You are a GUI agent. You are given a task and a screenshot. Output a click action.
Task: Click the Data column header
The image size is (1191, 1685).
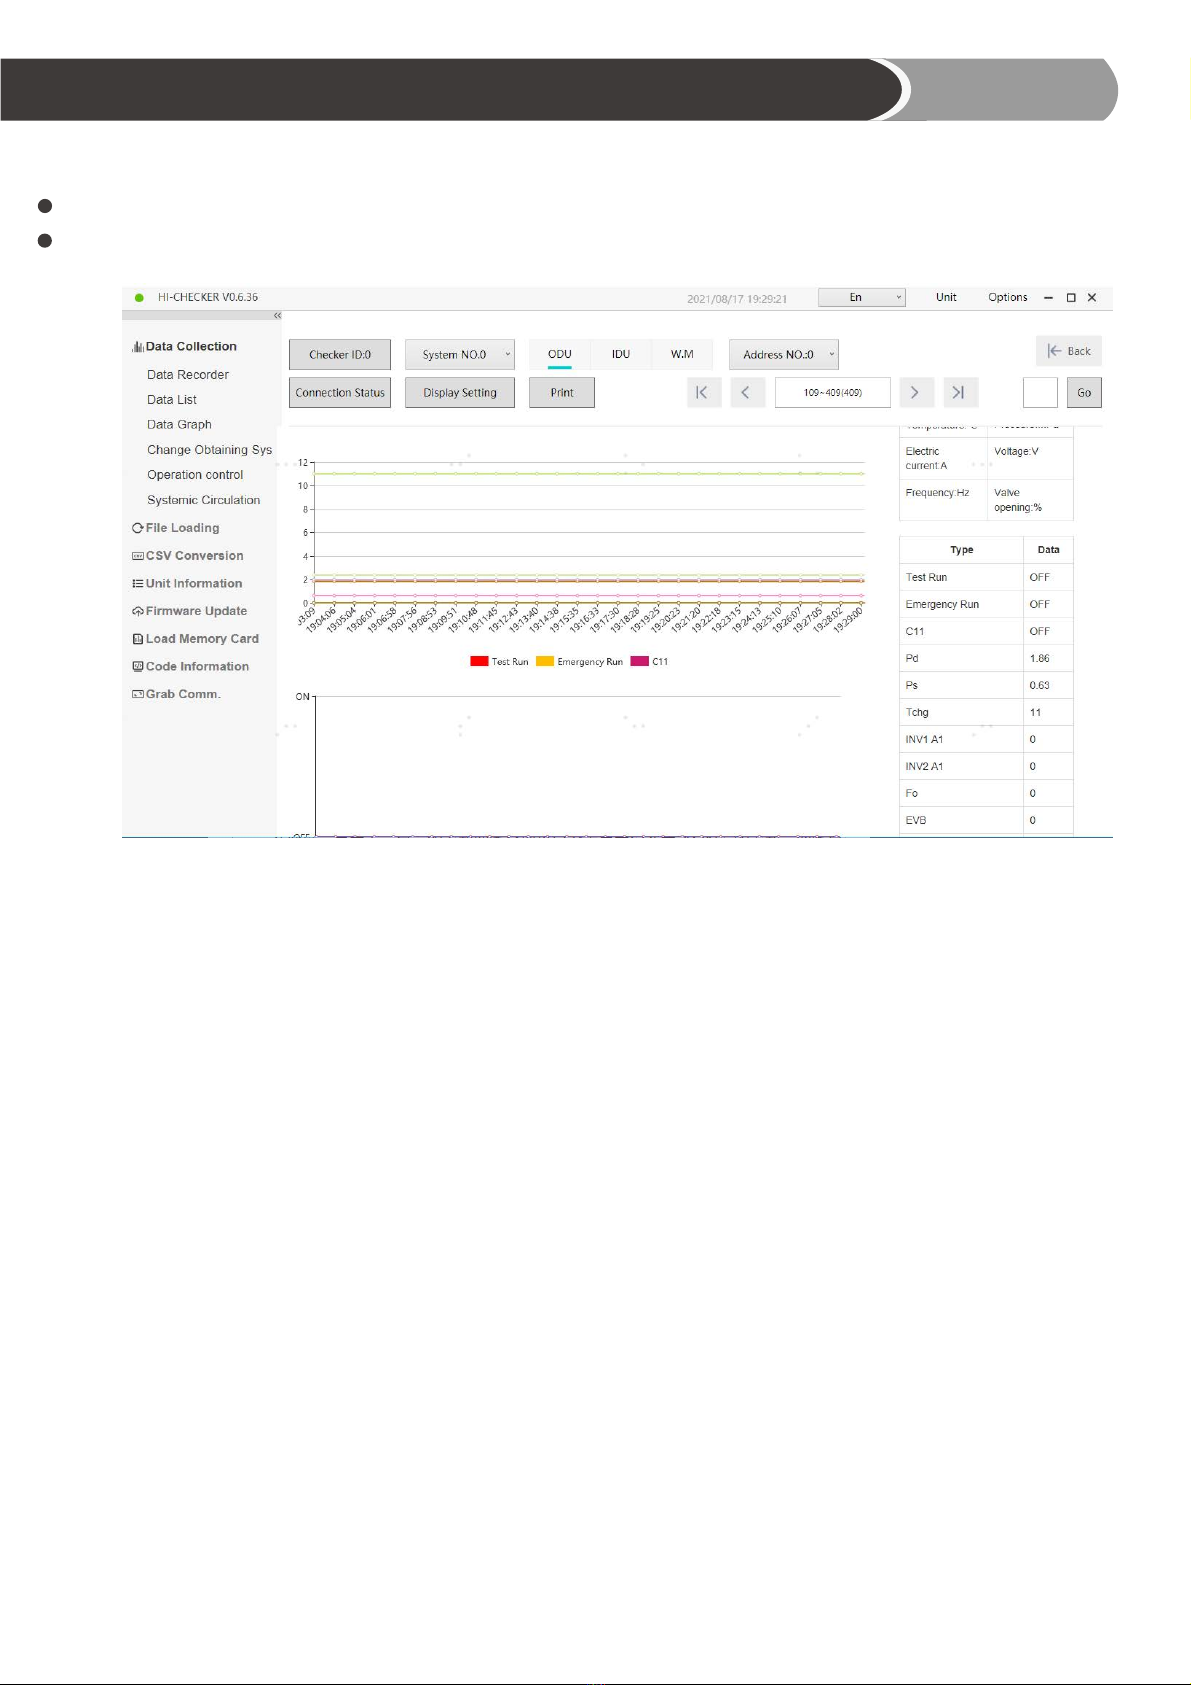[x=1049, y=550]
